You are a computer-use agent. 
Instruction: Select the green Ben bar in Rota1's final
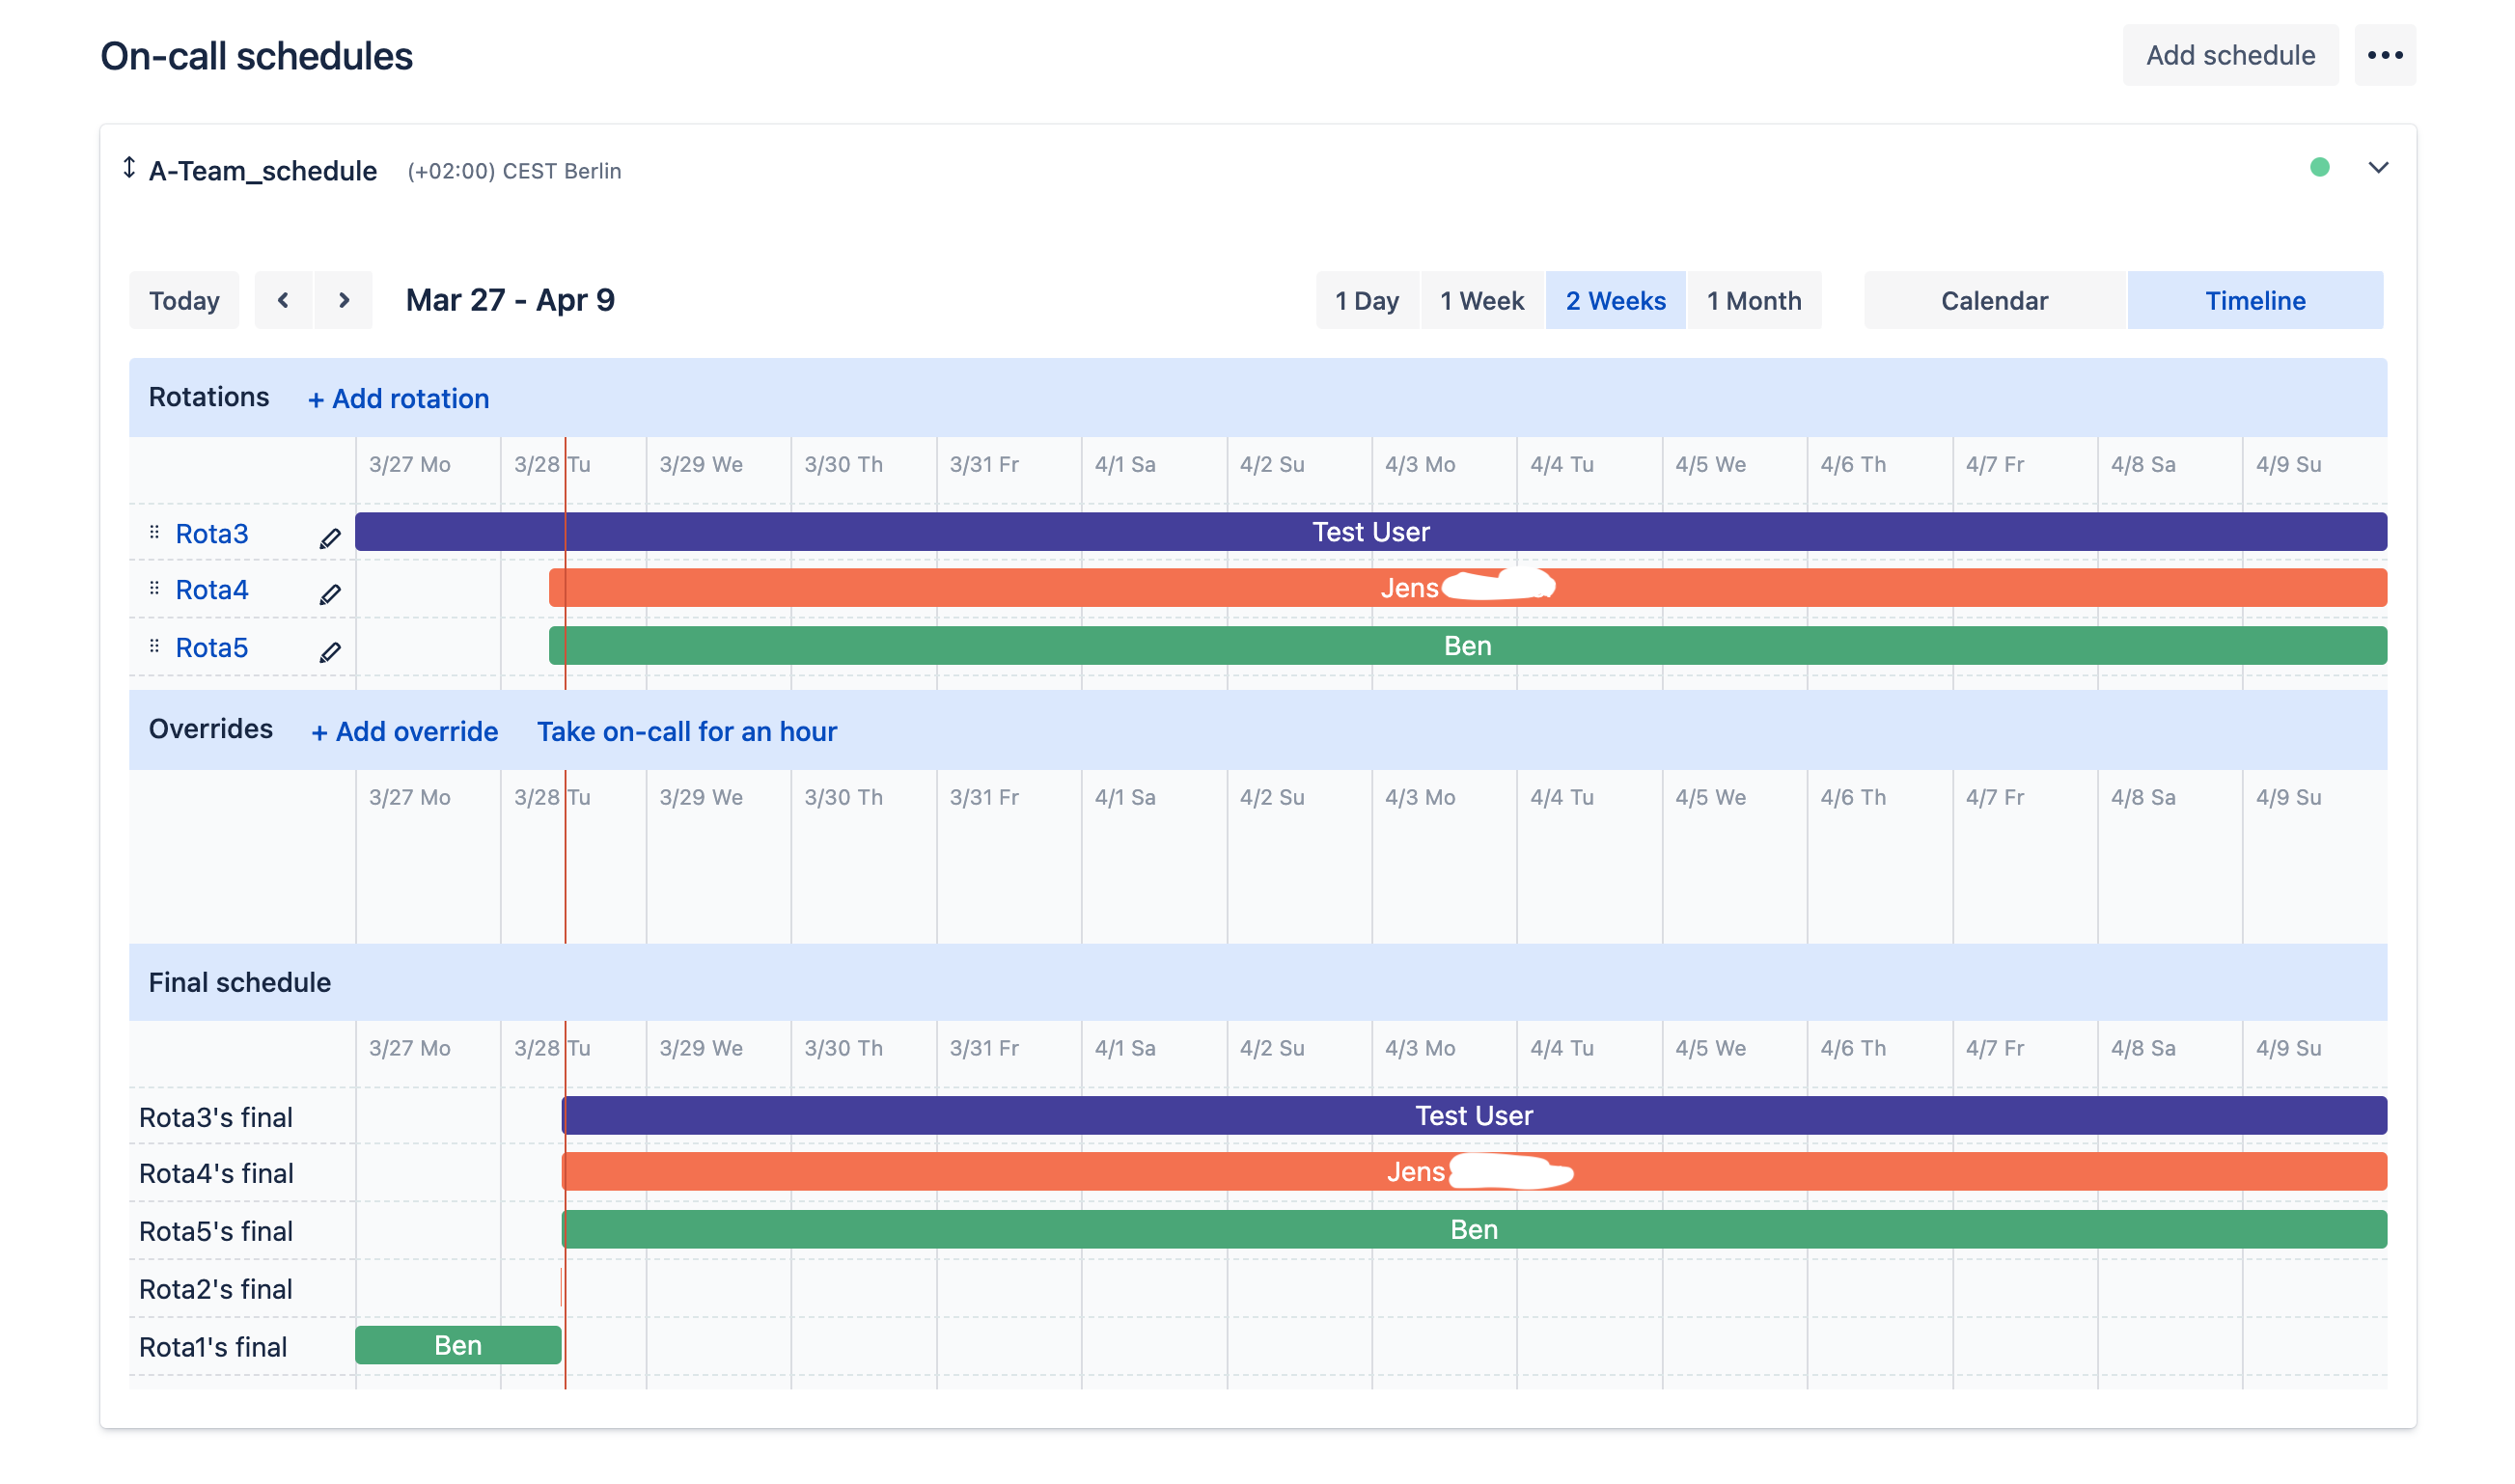[458, 1345]
